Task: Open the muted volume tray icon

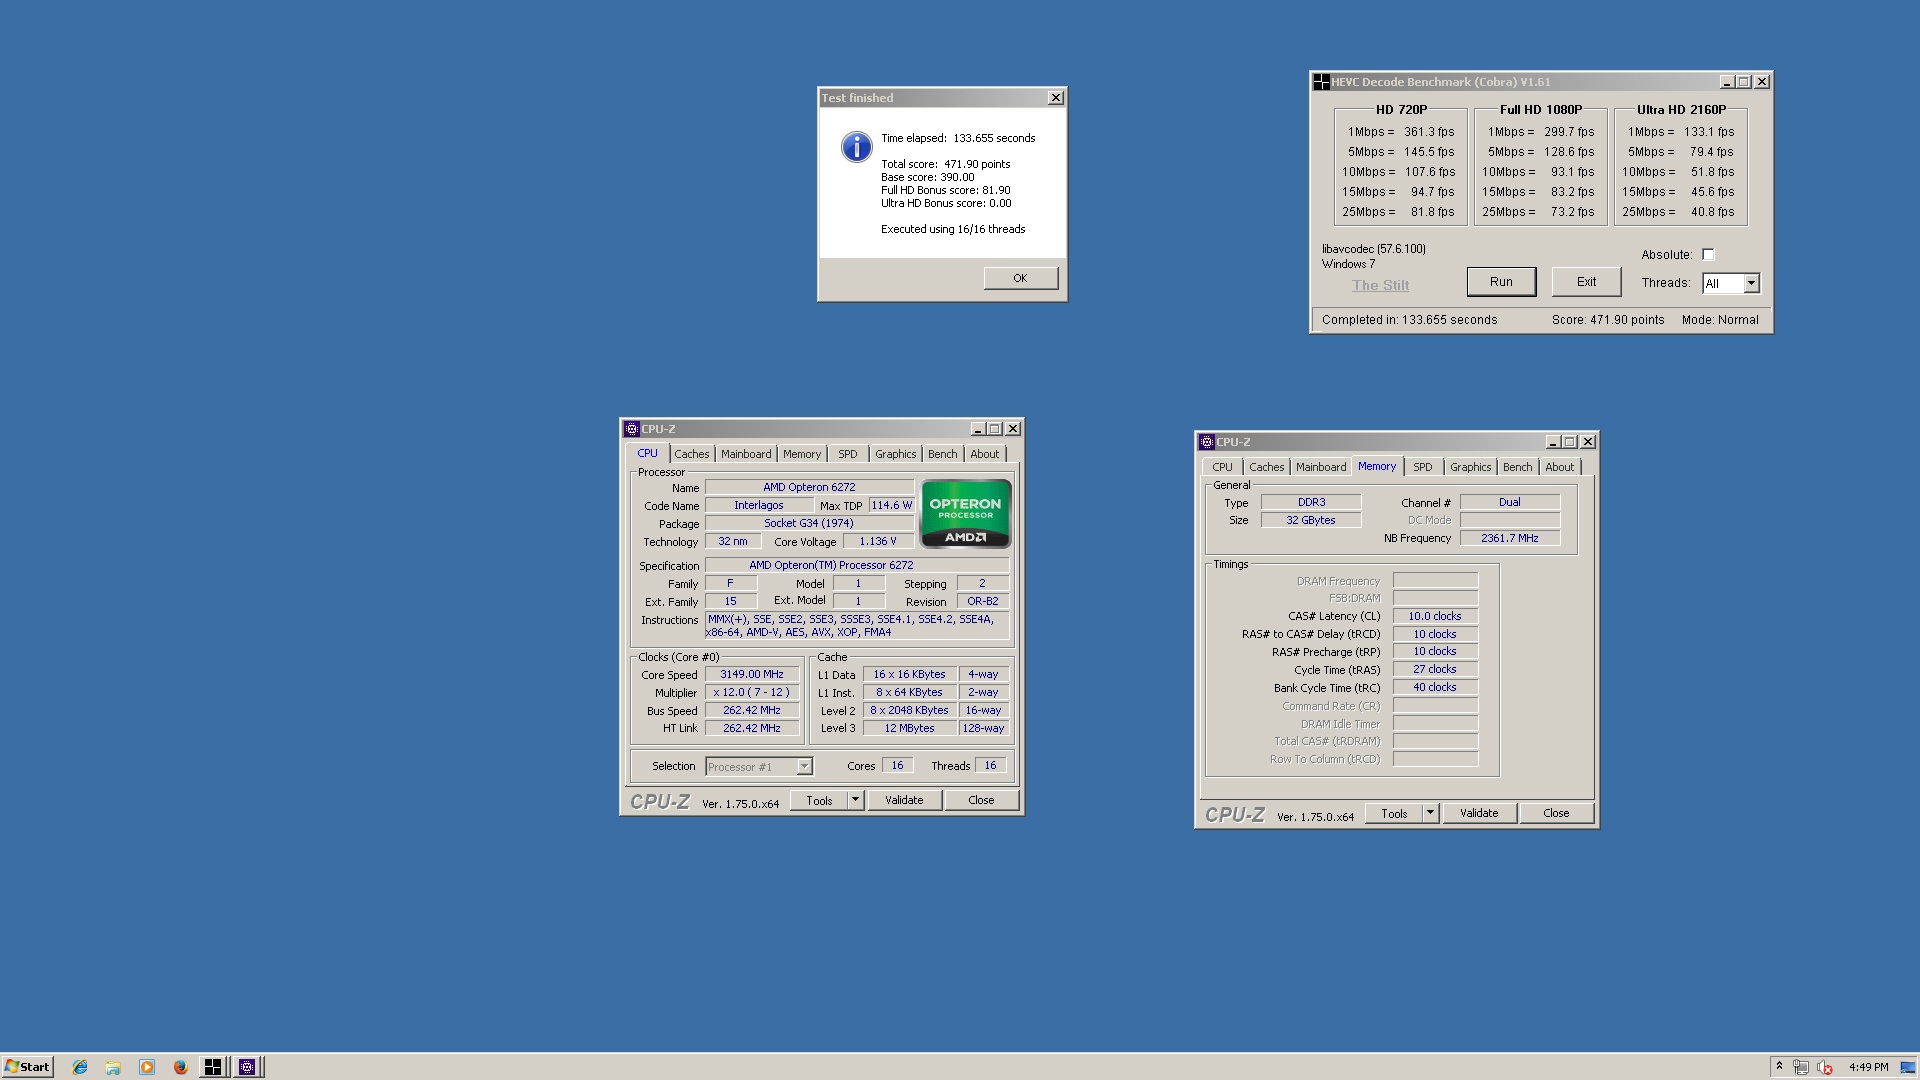Action: coord(1825,1067)
